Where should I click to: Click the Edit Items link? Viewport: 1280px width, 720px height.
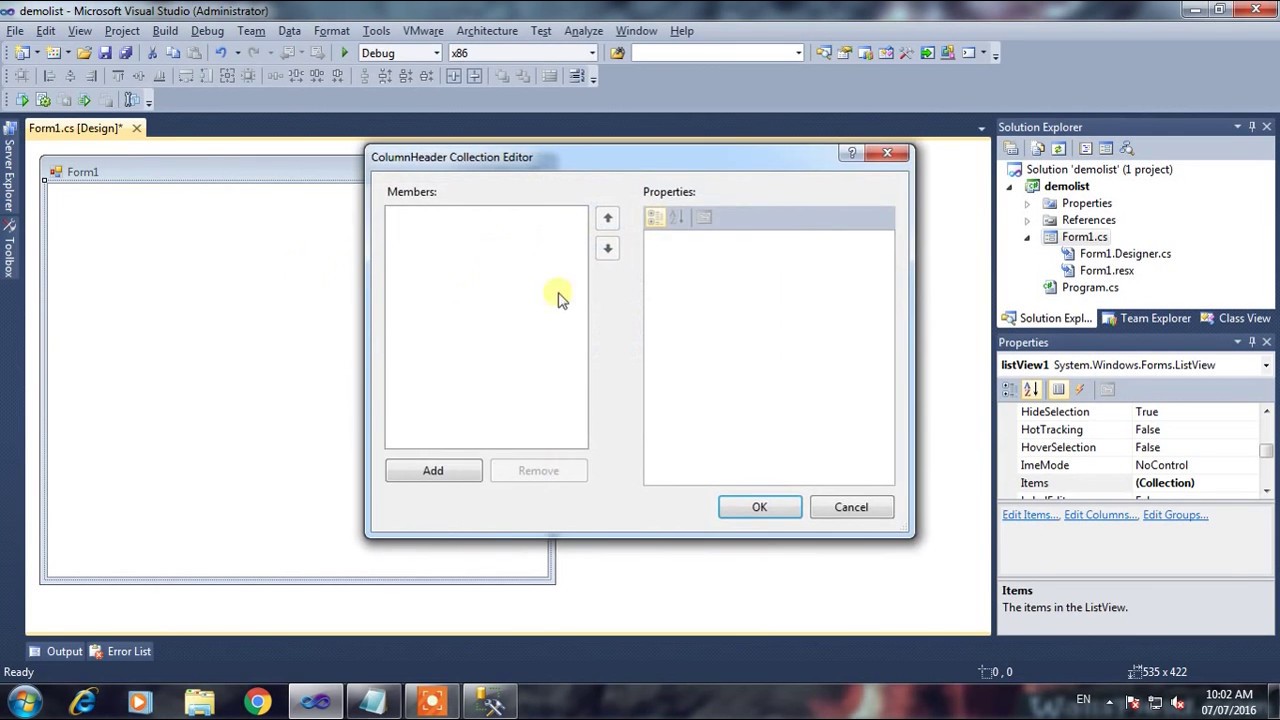click(1030, 515)
